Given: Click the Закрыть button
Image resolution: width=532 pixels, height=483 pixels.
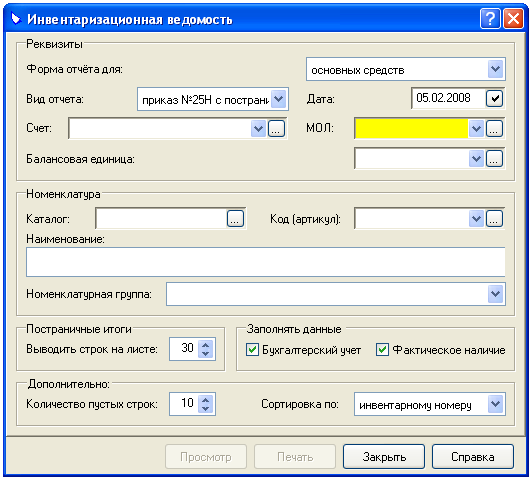Looking at the screenshot, I should point(384,457).
